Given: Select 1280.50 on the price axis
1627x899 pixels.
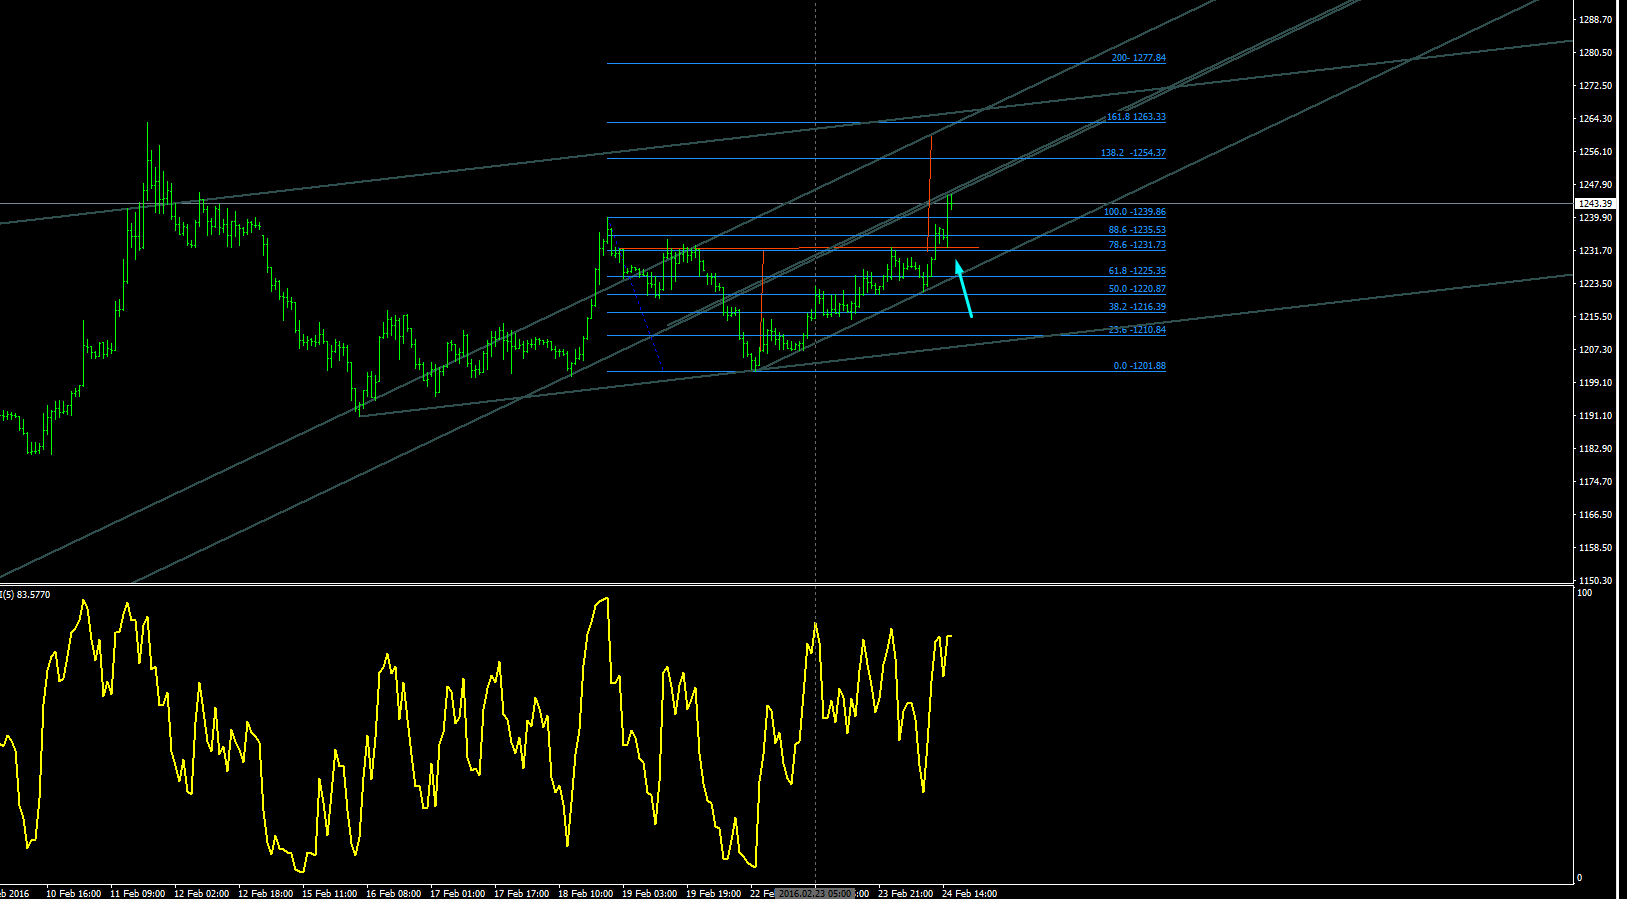Looking at the screenshot, I should coord(1595,53).
